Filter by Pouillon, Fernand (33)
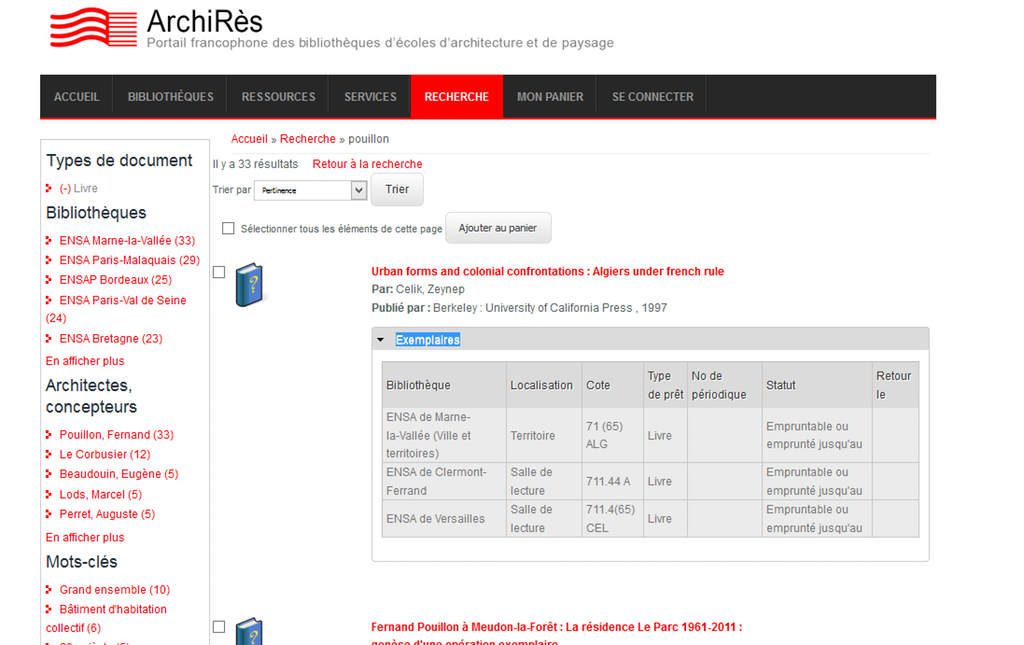Image resolution: width=1024 pixels, height=645 pixels. (116, 435)
